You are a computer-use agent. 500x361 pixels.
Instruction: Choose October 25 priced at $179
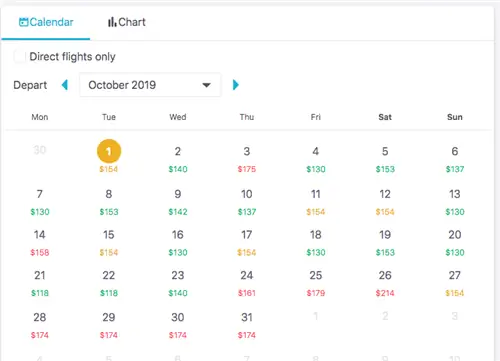[316, 283]
